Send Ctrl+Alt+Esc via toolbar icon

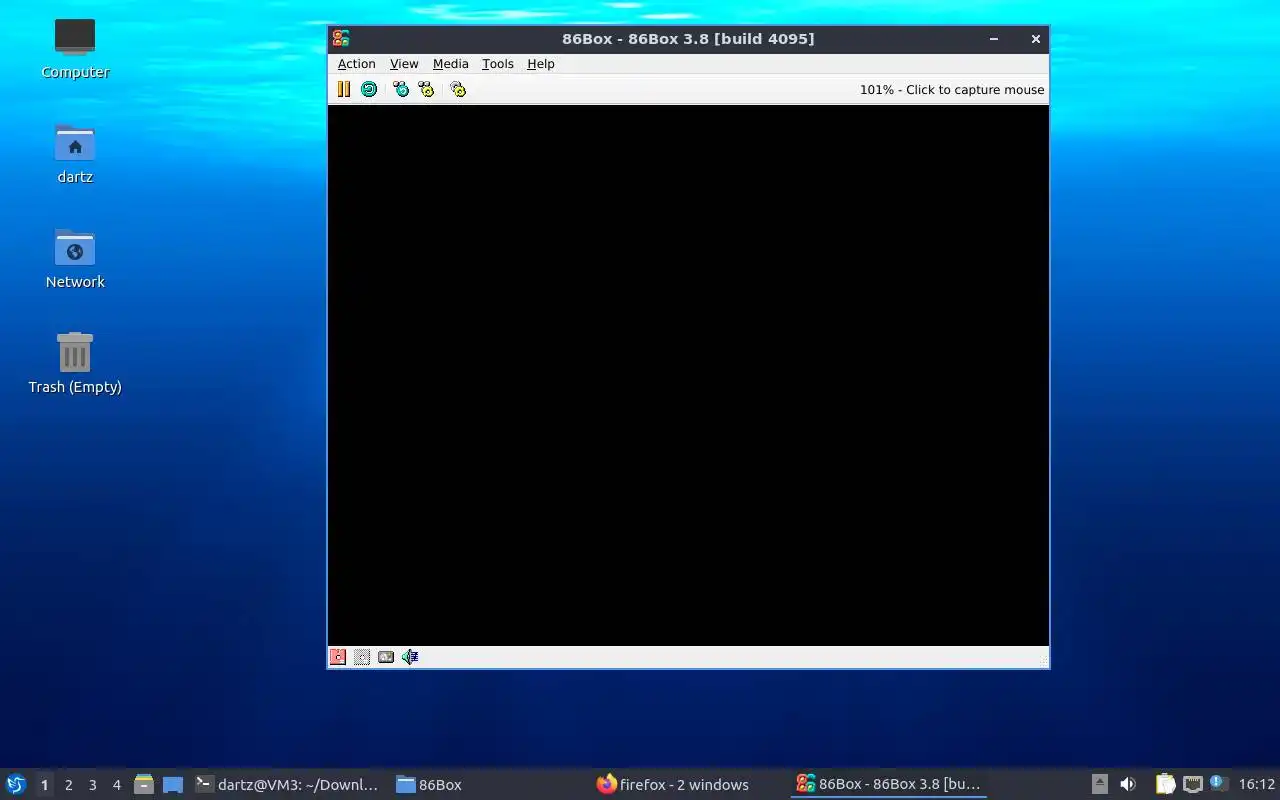pyautogui.click(x=426, y=89)
